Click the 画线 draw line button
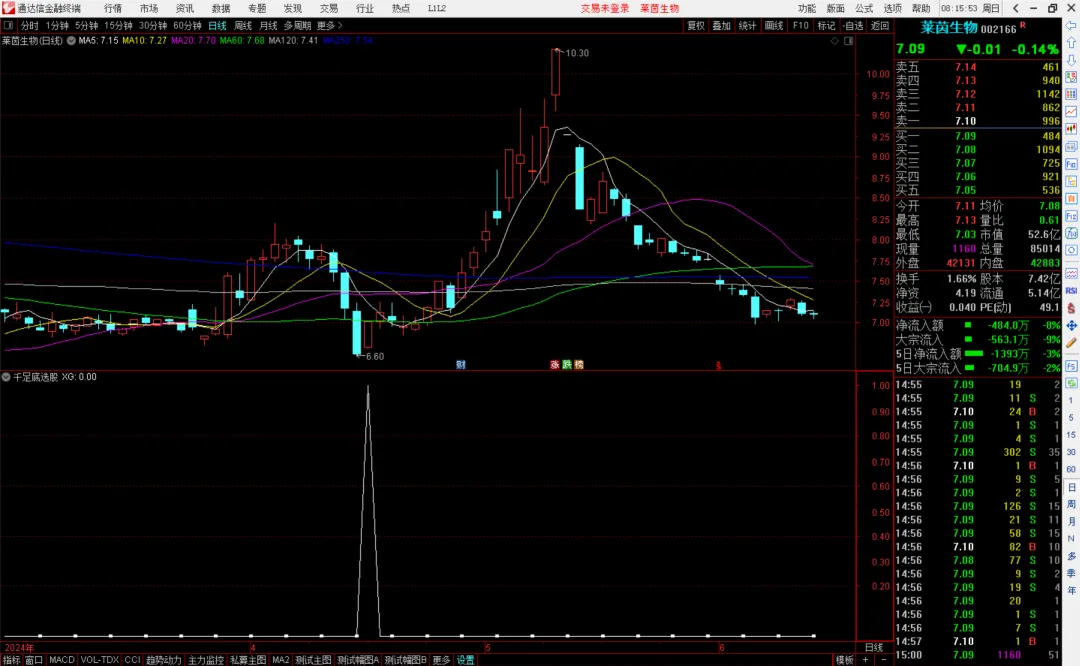Viewport: 1080px width, 666px height. pos(773,25)
